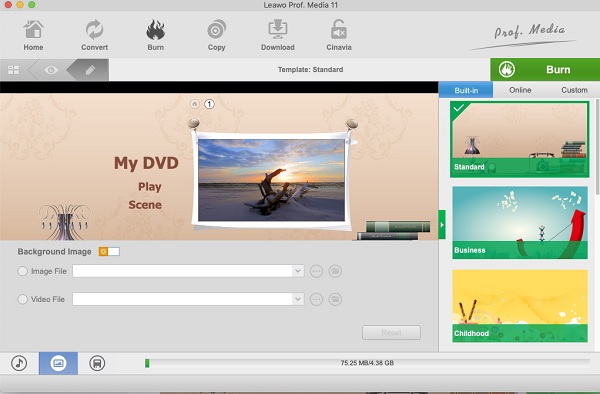Viewport: 600px width, 394px height.
Task: Open the Home module
Action: click(x=33, y=35)
